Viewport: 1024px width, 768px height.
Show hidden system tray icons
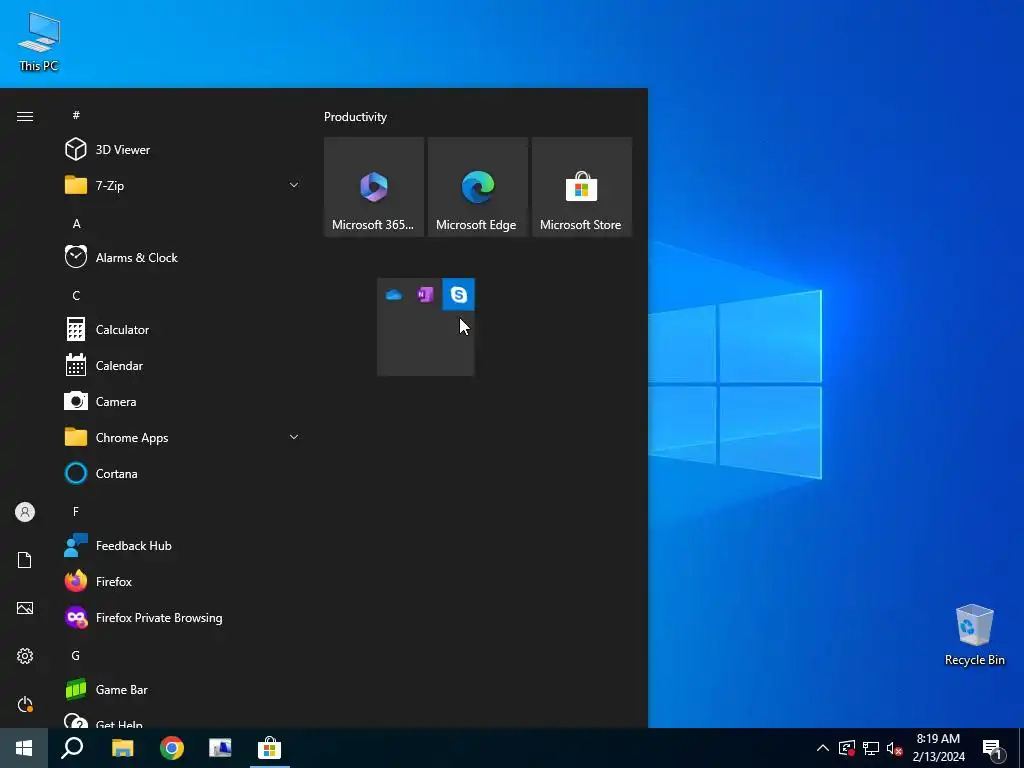pos(823,748)
